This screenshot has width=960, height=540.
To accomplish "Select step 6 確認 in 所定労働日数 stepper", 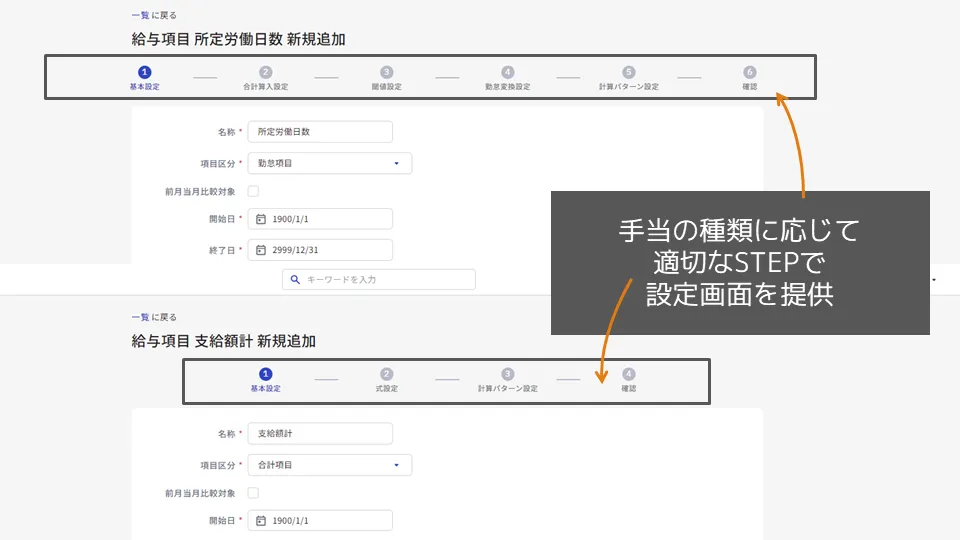I will 750,78.
